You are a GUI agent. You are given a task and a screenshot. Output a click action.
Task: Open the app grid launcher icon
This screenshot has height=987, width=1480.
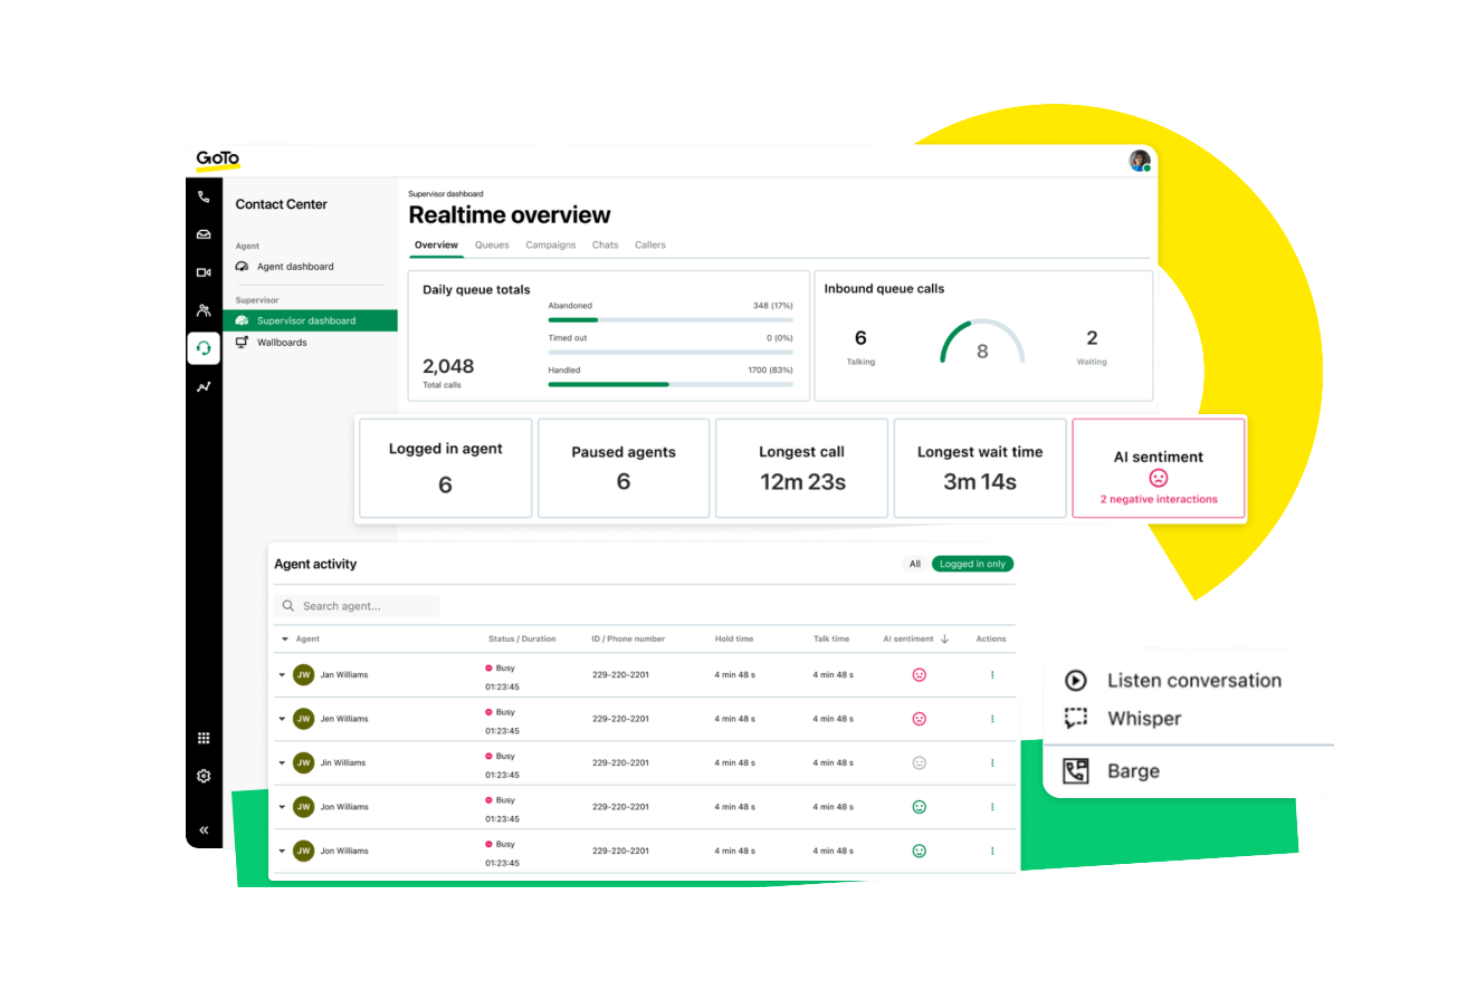(204, 738)
